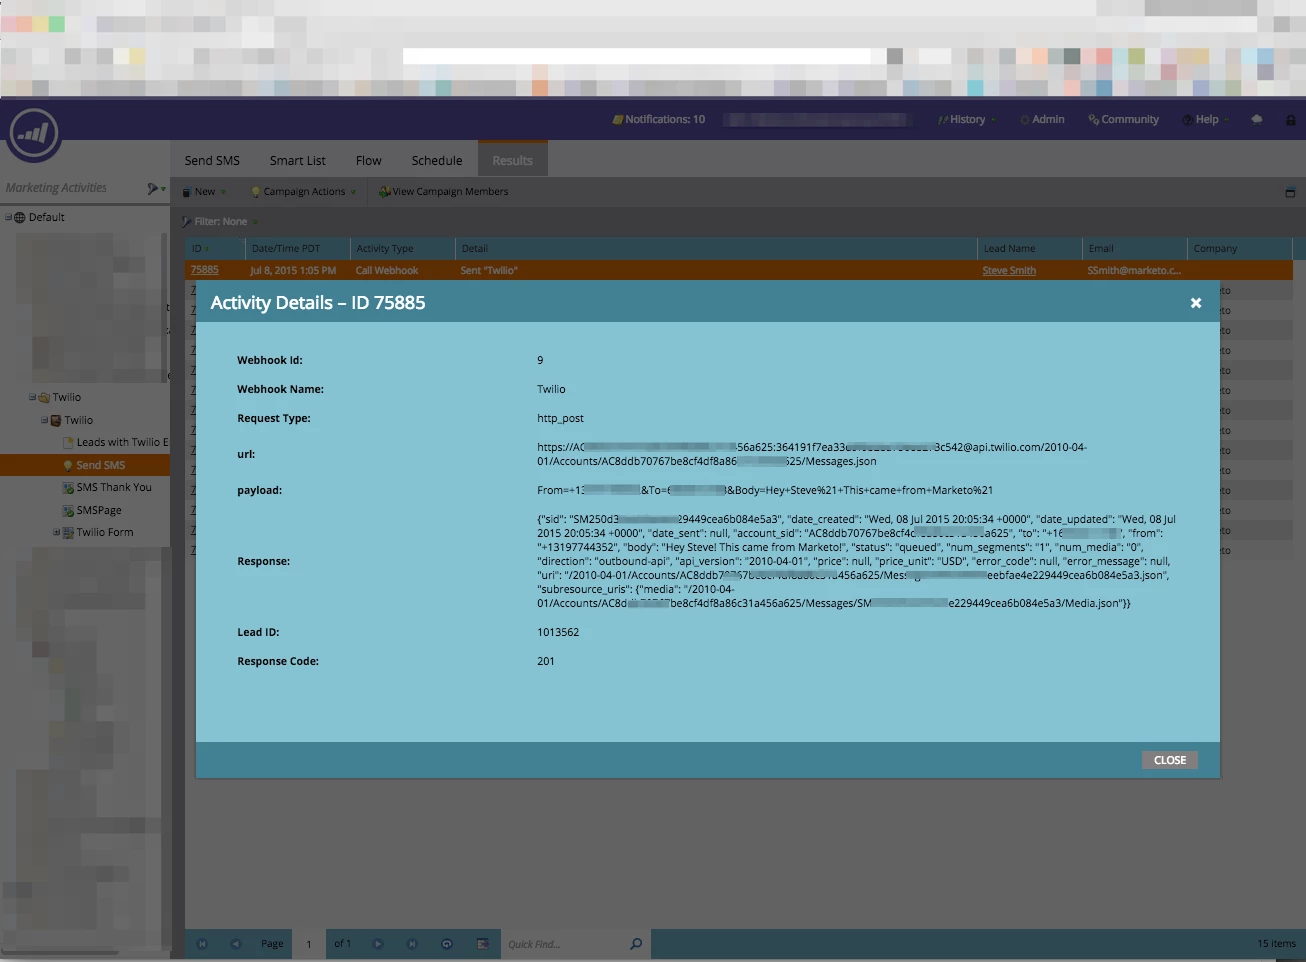
Task: Go to next page icon
Action: [x=378, y=944]
